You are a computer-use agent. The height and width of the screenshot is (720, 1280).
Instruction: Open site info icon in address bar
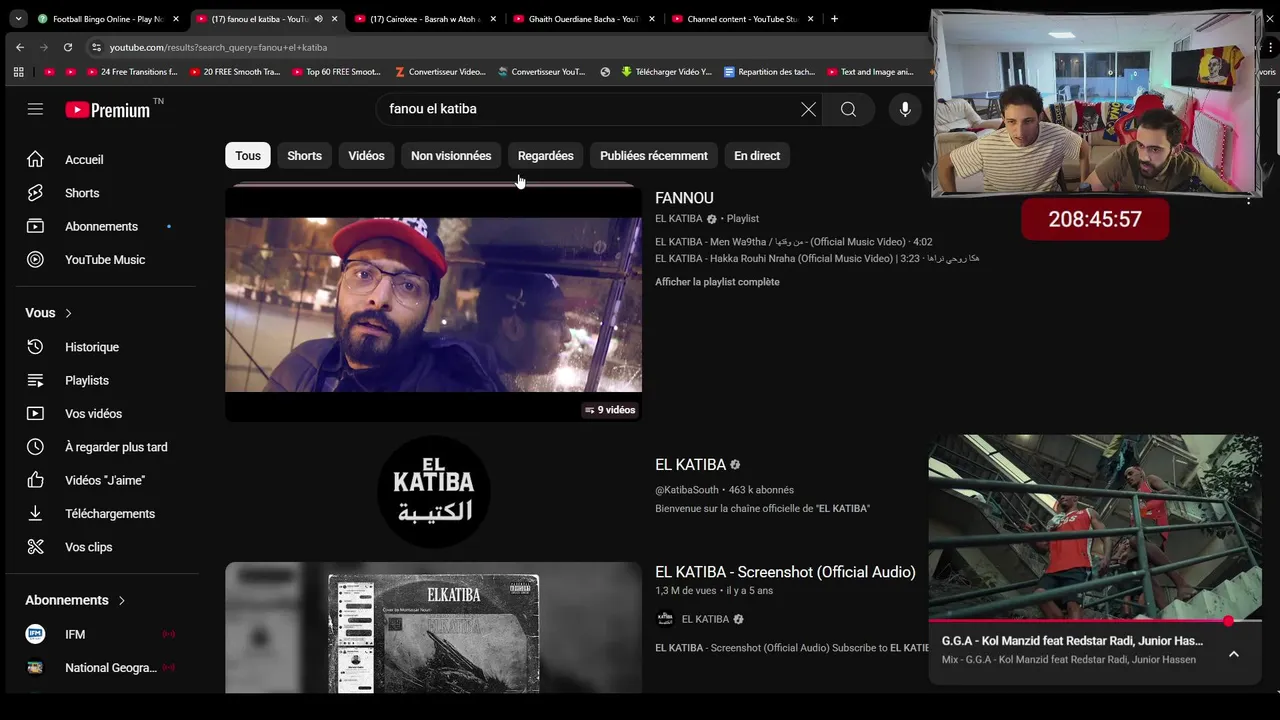click(96, 47)
